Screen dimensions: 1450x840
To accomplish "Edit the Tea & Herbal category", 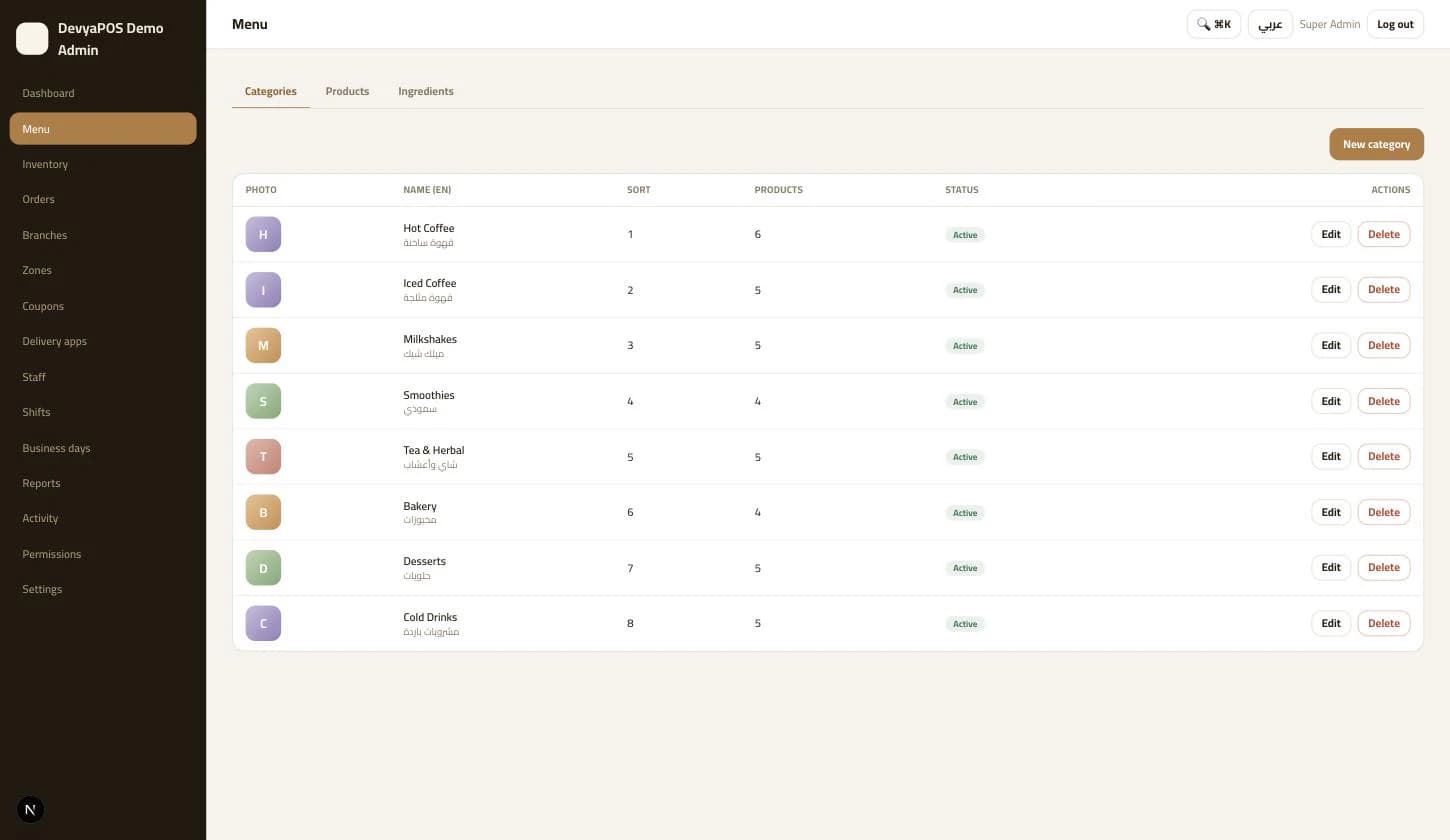I will pyautogui.click(x=1330, y=457).
